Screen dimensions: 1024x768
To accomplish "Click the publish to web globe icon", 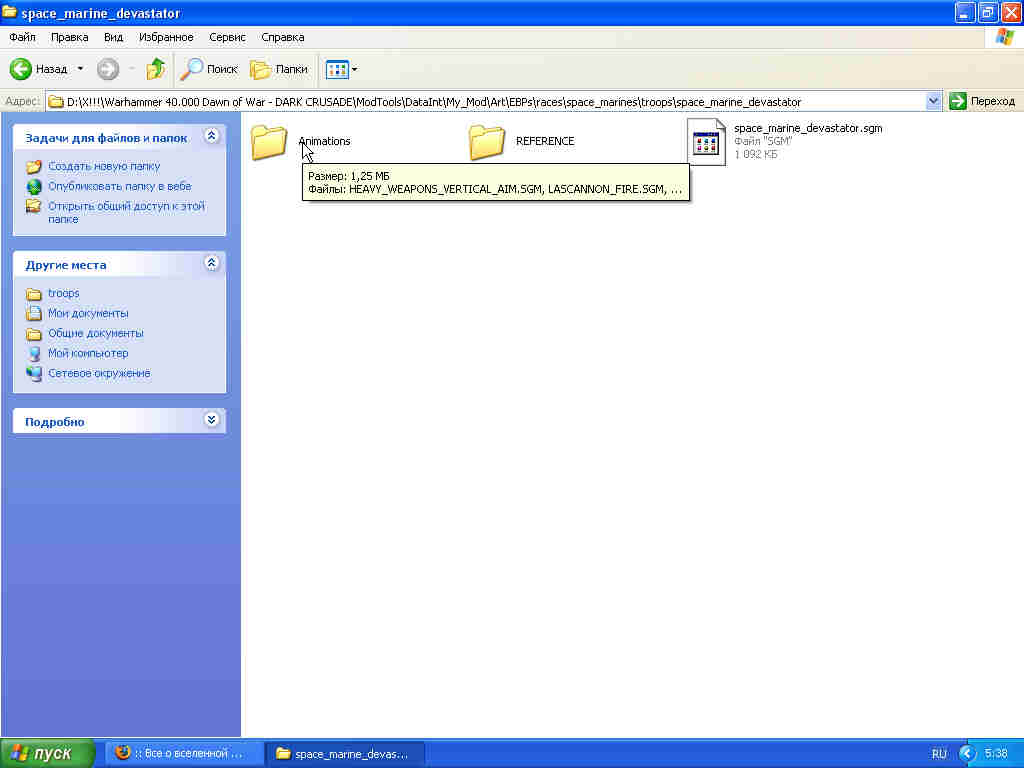I will [x=34, y=187].
